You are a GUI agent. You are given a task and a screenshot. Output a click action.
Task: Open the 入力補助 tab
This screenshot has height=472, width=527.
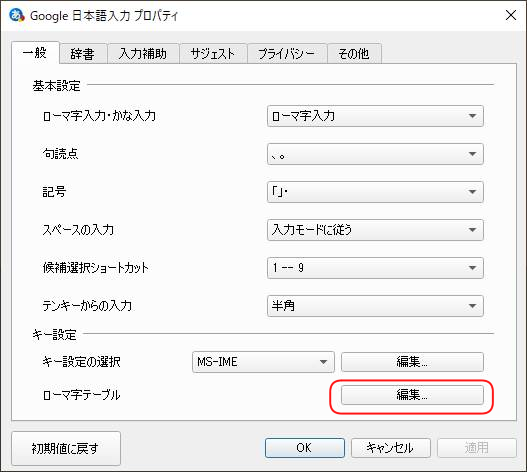143,54
